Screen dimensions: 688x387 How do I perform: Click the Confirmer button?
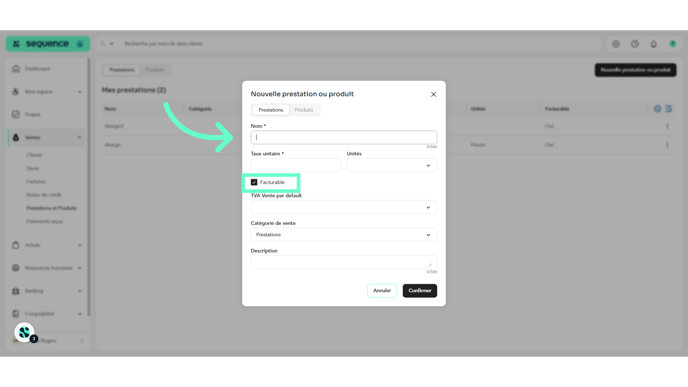coord(420,290)
